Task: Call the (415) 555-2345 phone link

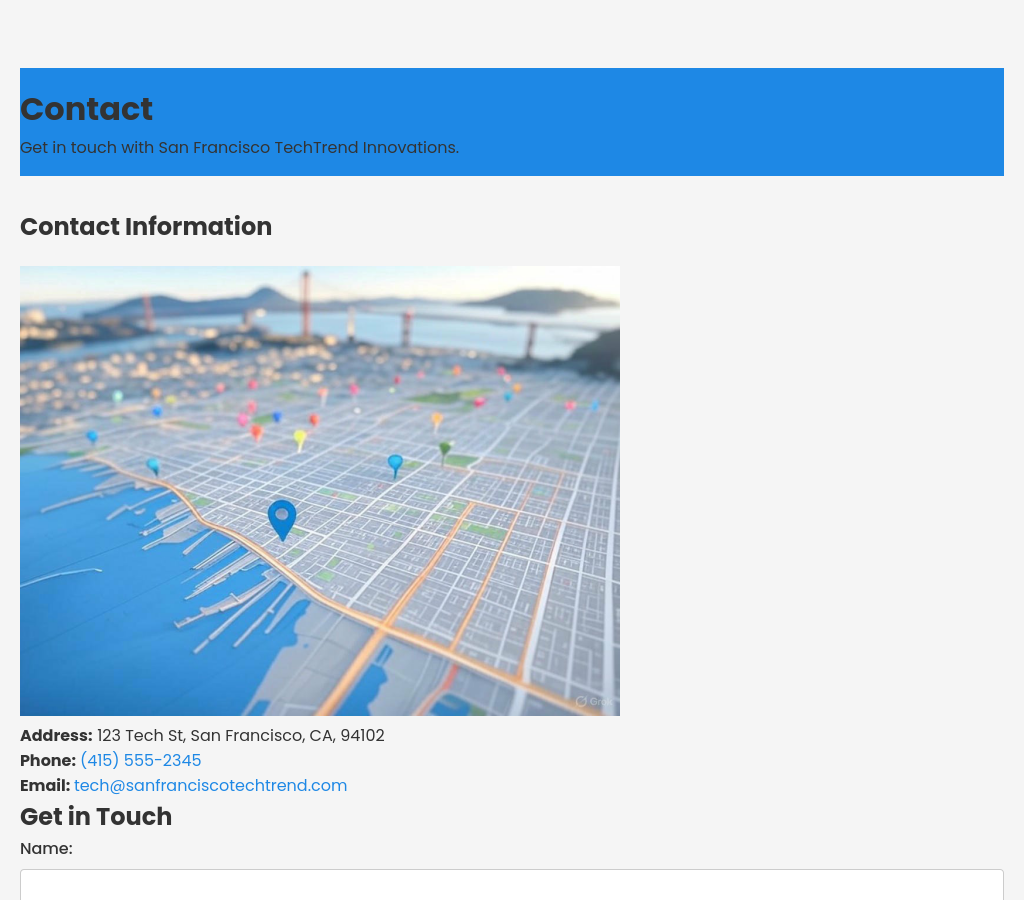Action: 140,761
